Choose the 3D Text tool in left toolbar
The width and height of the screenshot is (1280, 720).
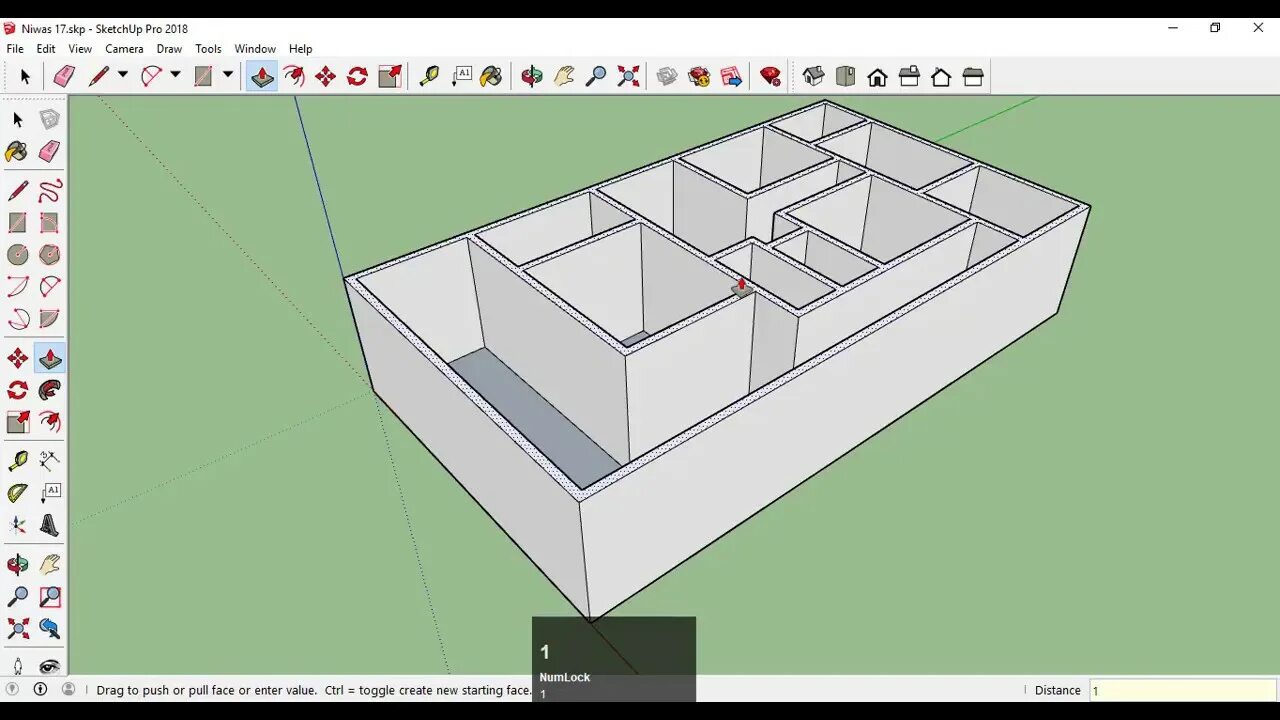(x=49, y=525)
